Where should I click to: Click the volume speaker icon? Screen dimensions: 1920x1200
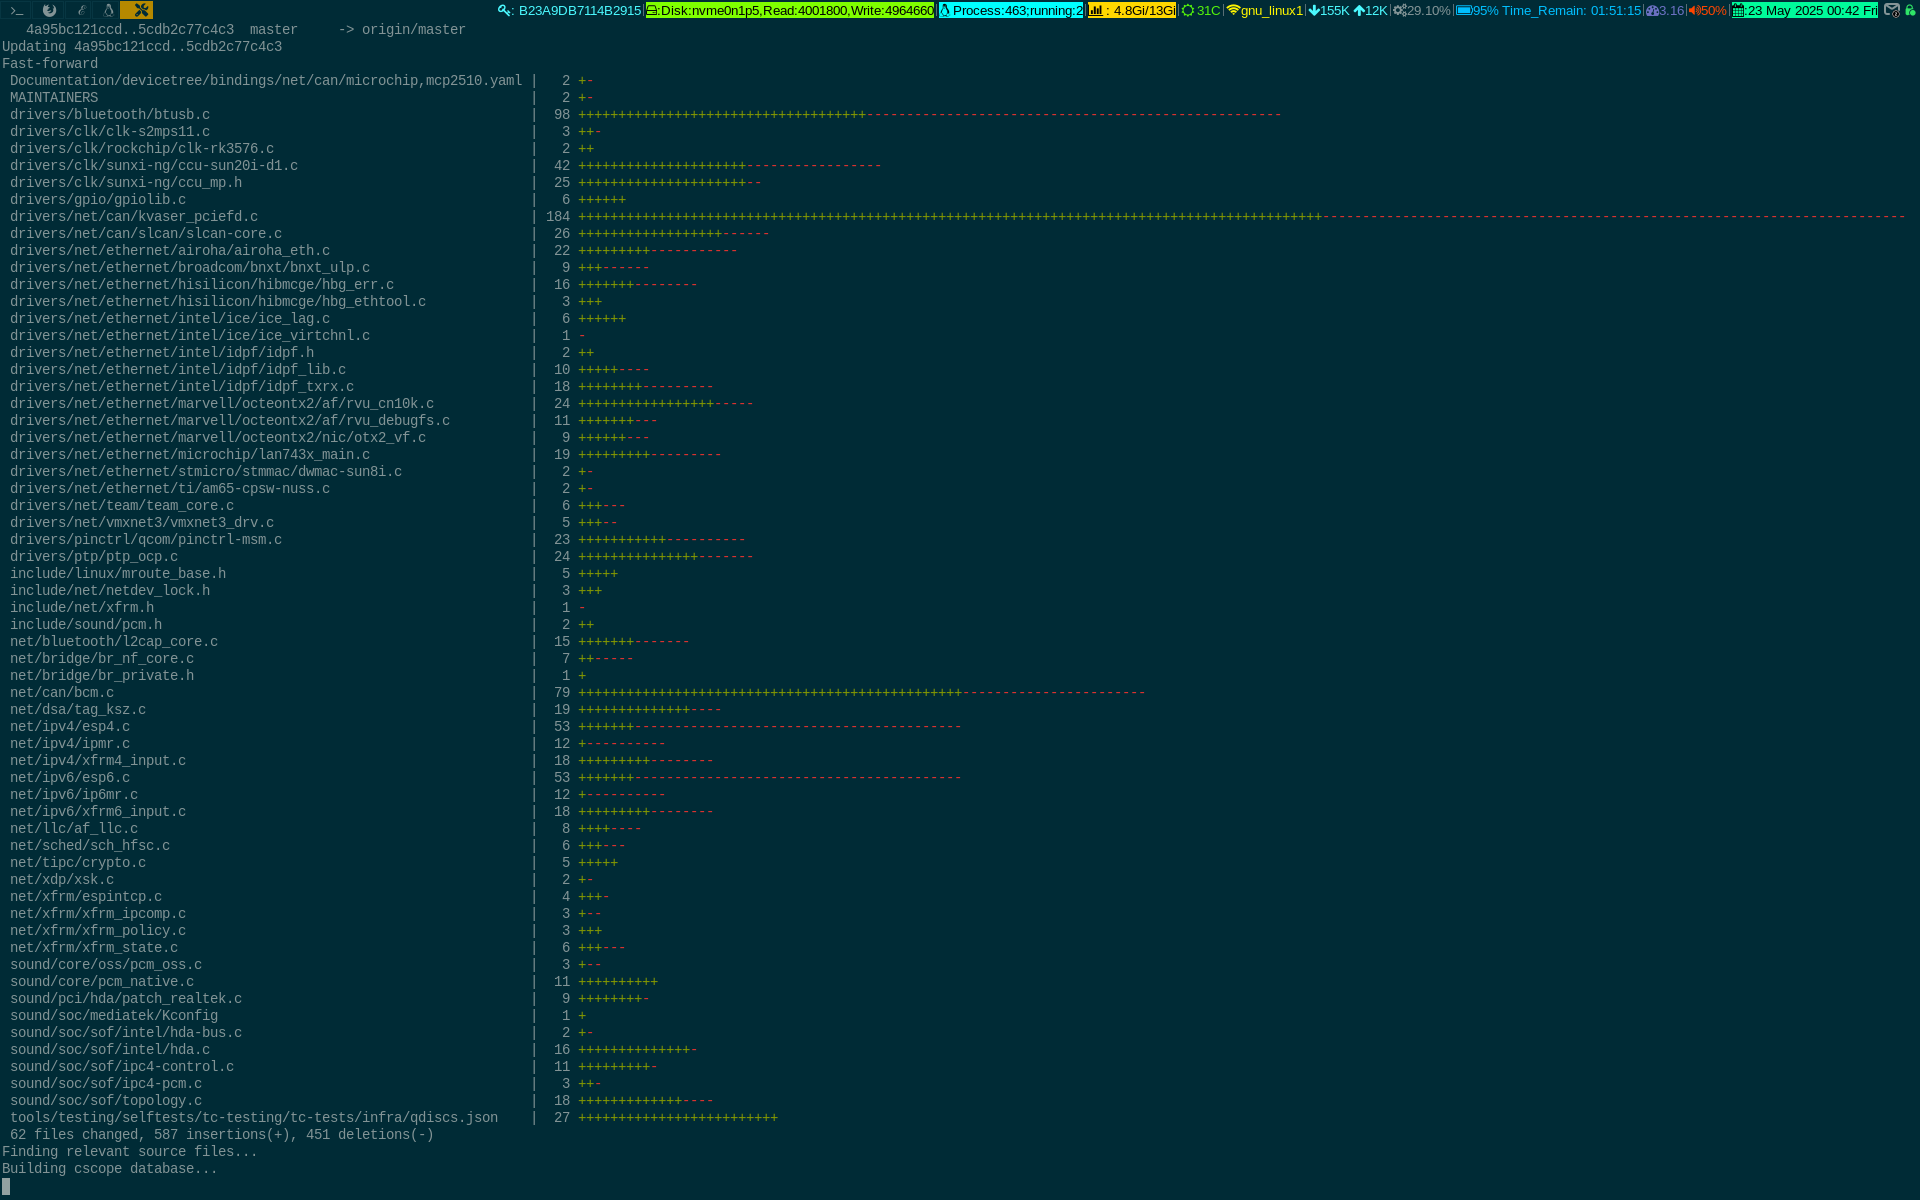point(1694,10)
